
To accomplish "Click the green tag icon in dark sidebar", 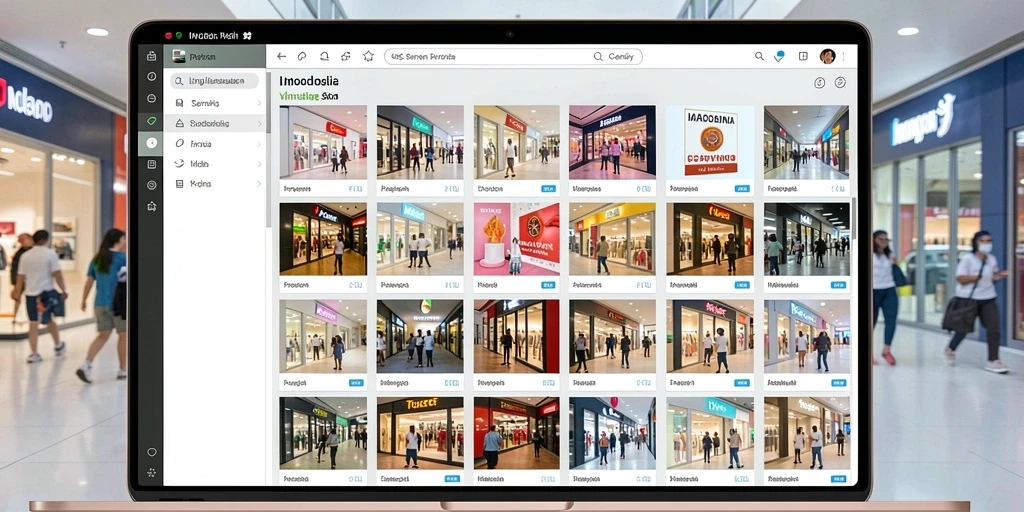I will [152, 121].
